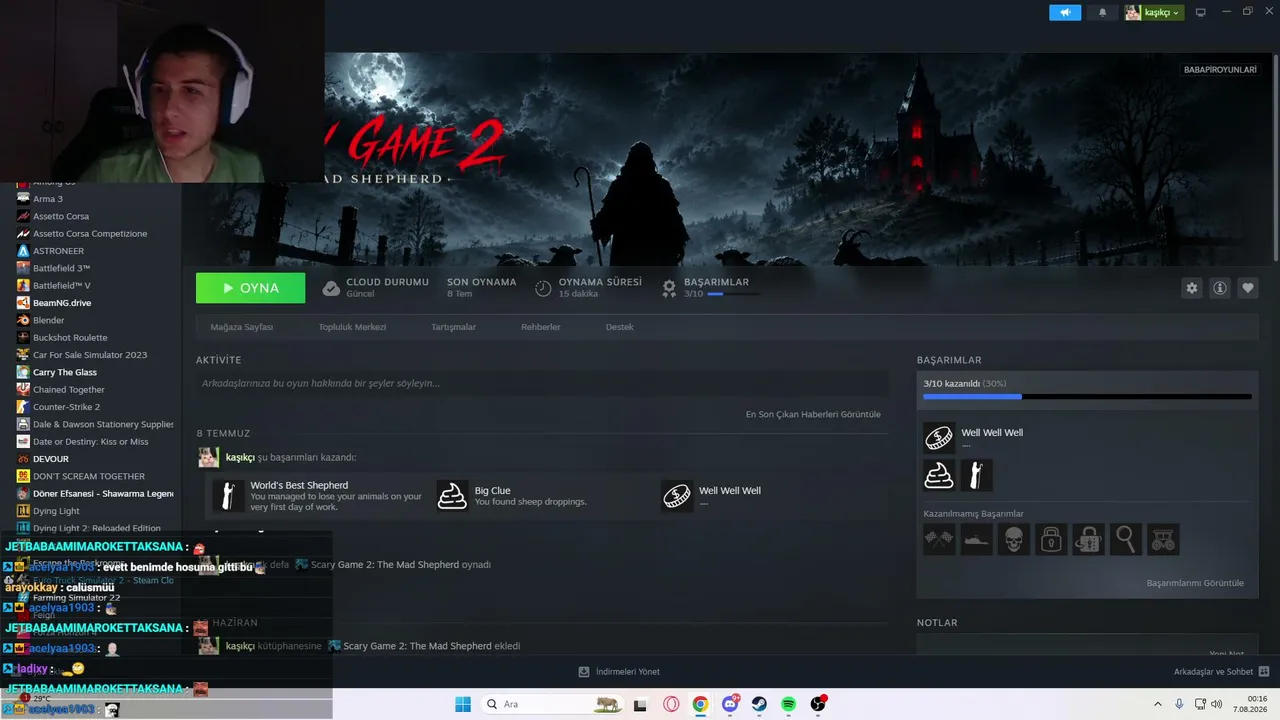Screen dimensions: 1280x720
Task: Select World's Best Shepherd achievement icon
Action: [x=229, y=496]
